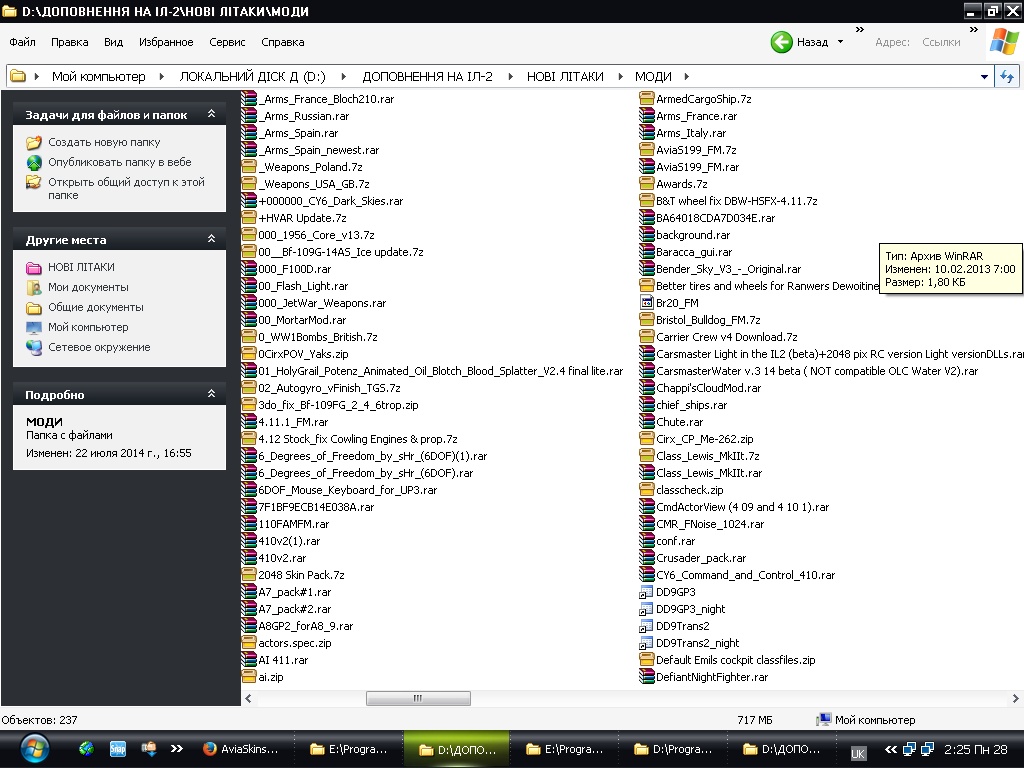Select the Arms_Italy.rar archive icon
Image resolution: width=1024 pixels, height=768 pixels.
(x=647, y=133)
